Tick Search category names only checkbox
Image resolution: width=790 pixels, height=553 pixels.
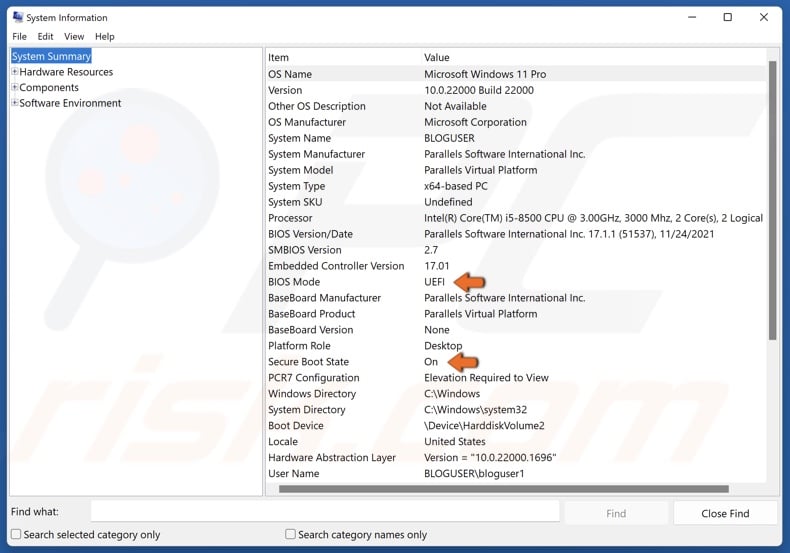[290, 534]
